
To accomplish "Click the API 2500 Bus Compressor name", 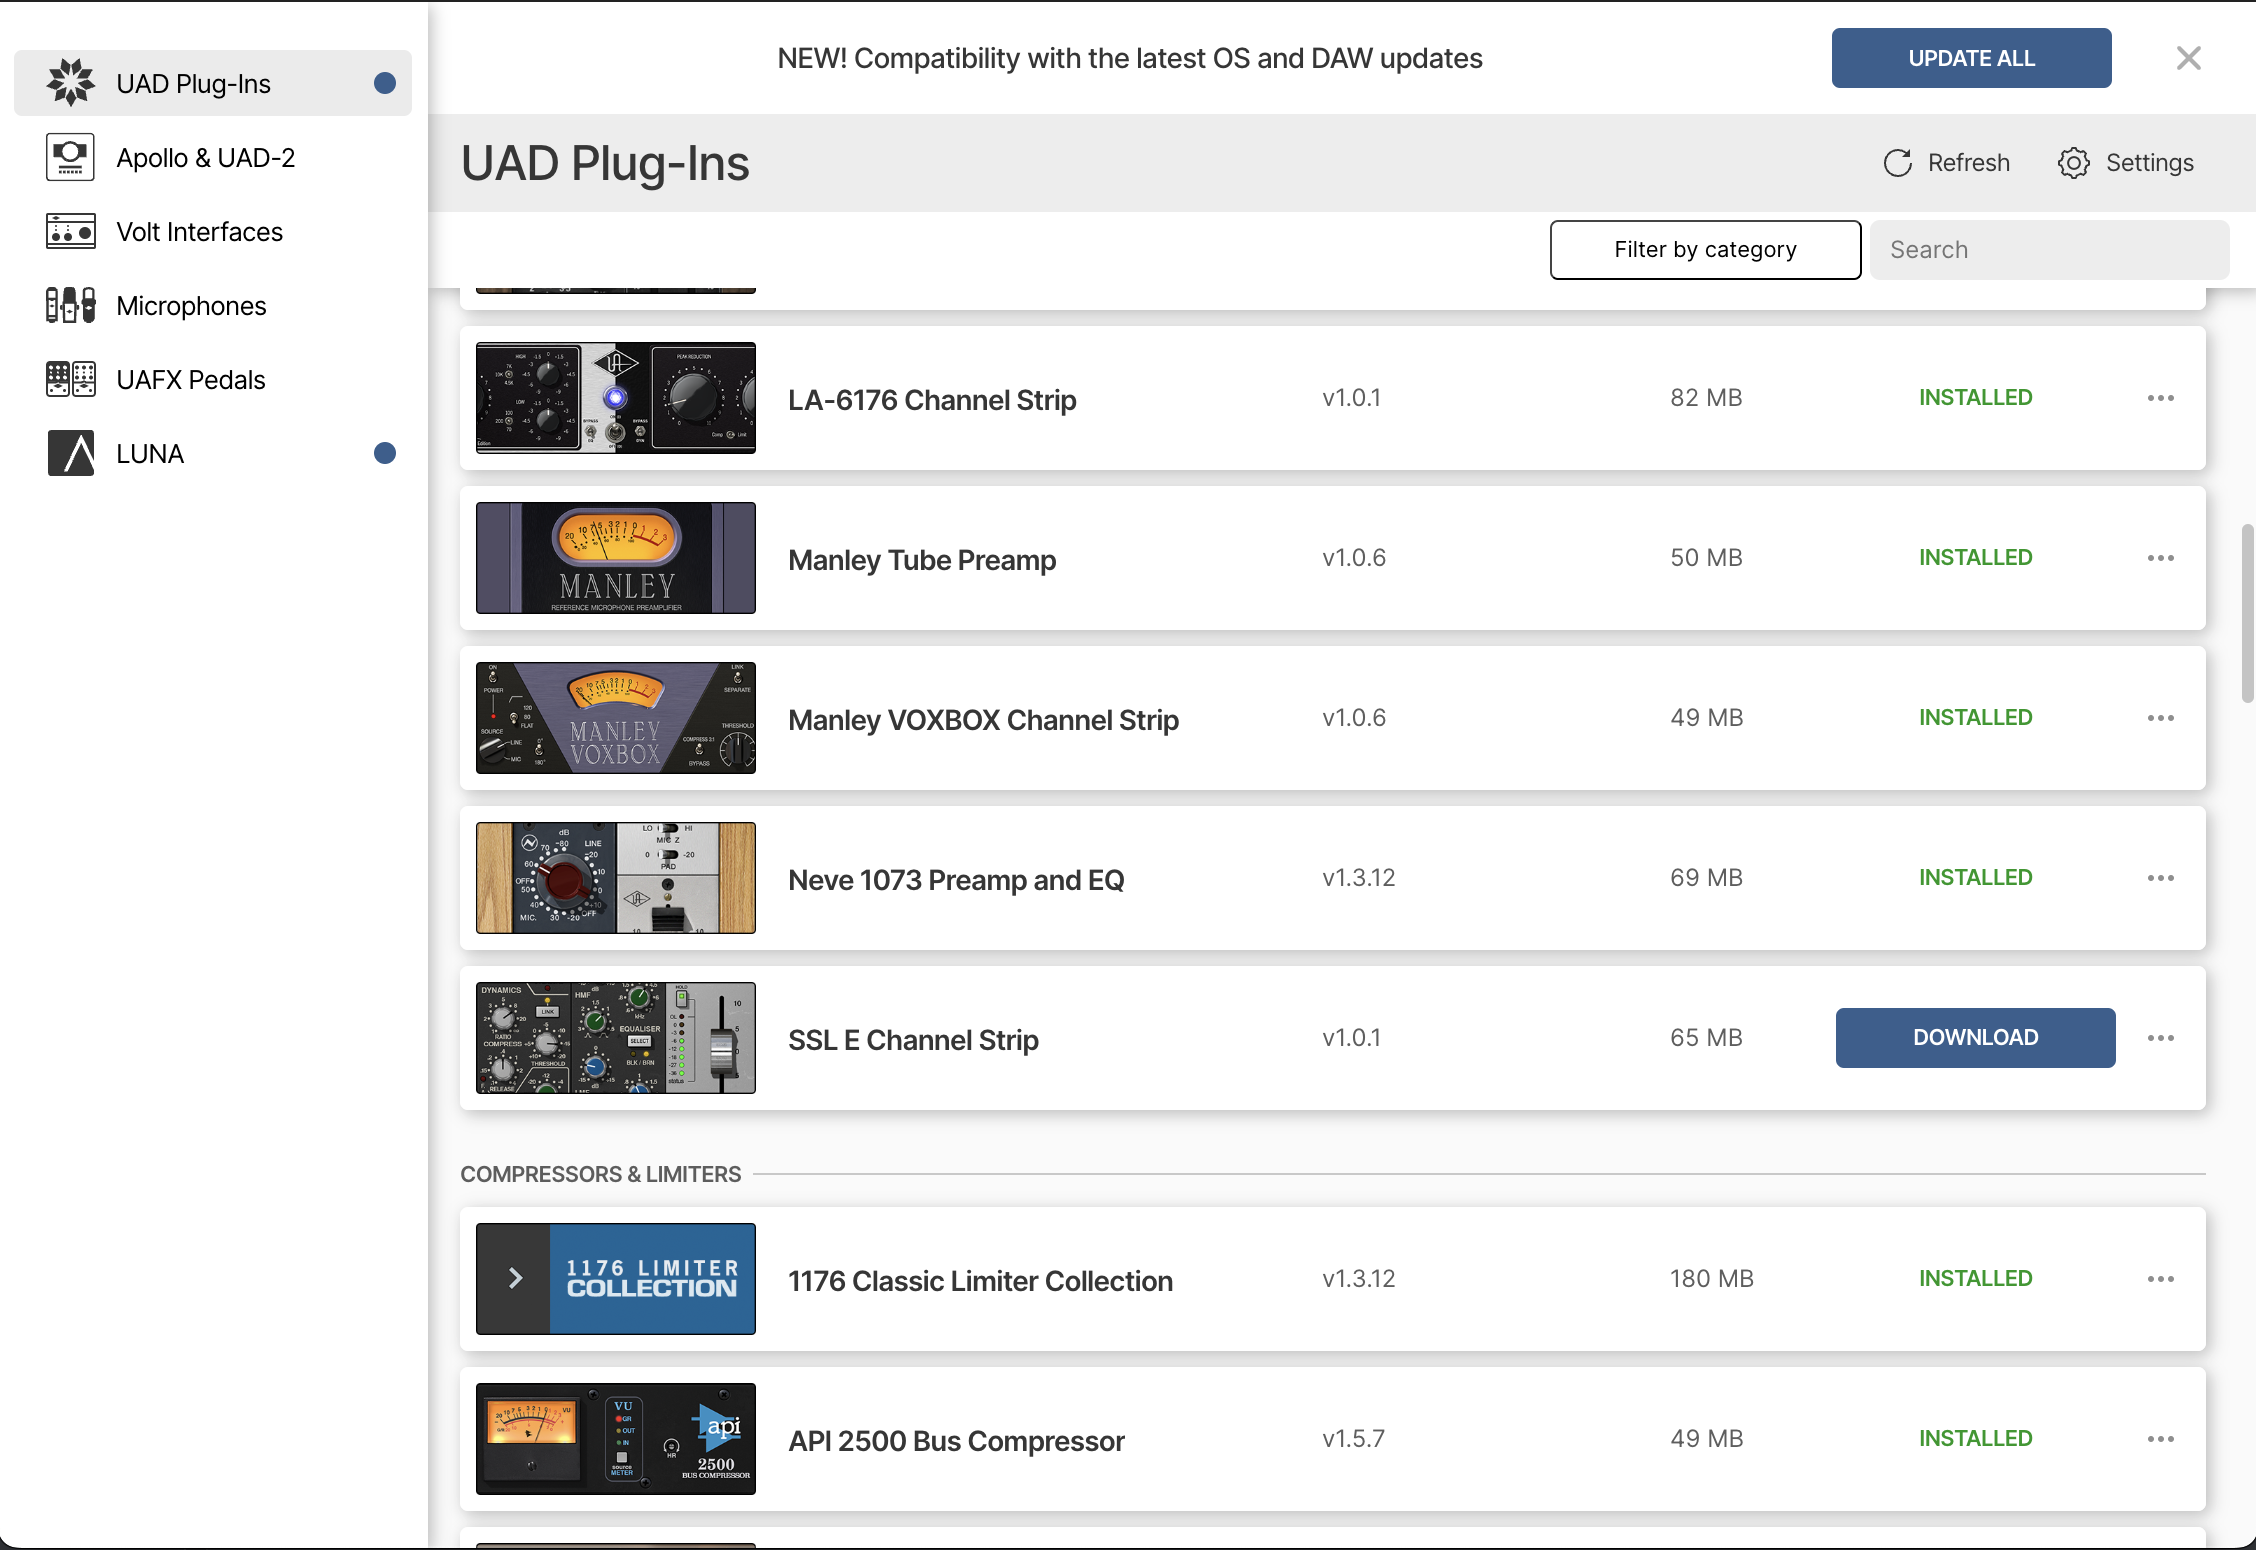I will pos(956,1441).
